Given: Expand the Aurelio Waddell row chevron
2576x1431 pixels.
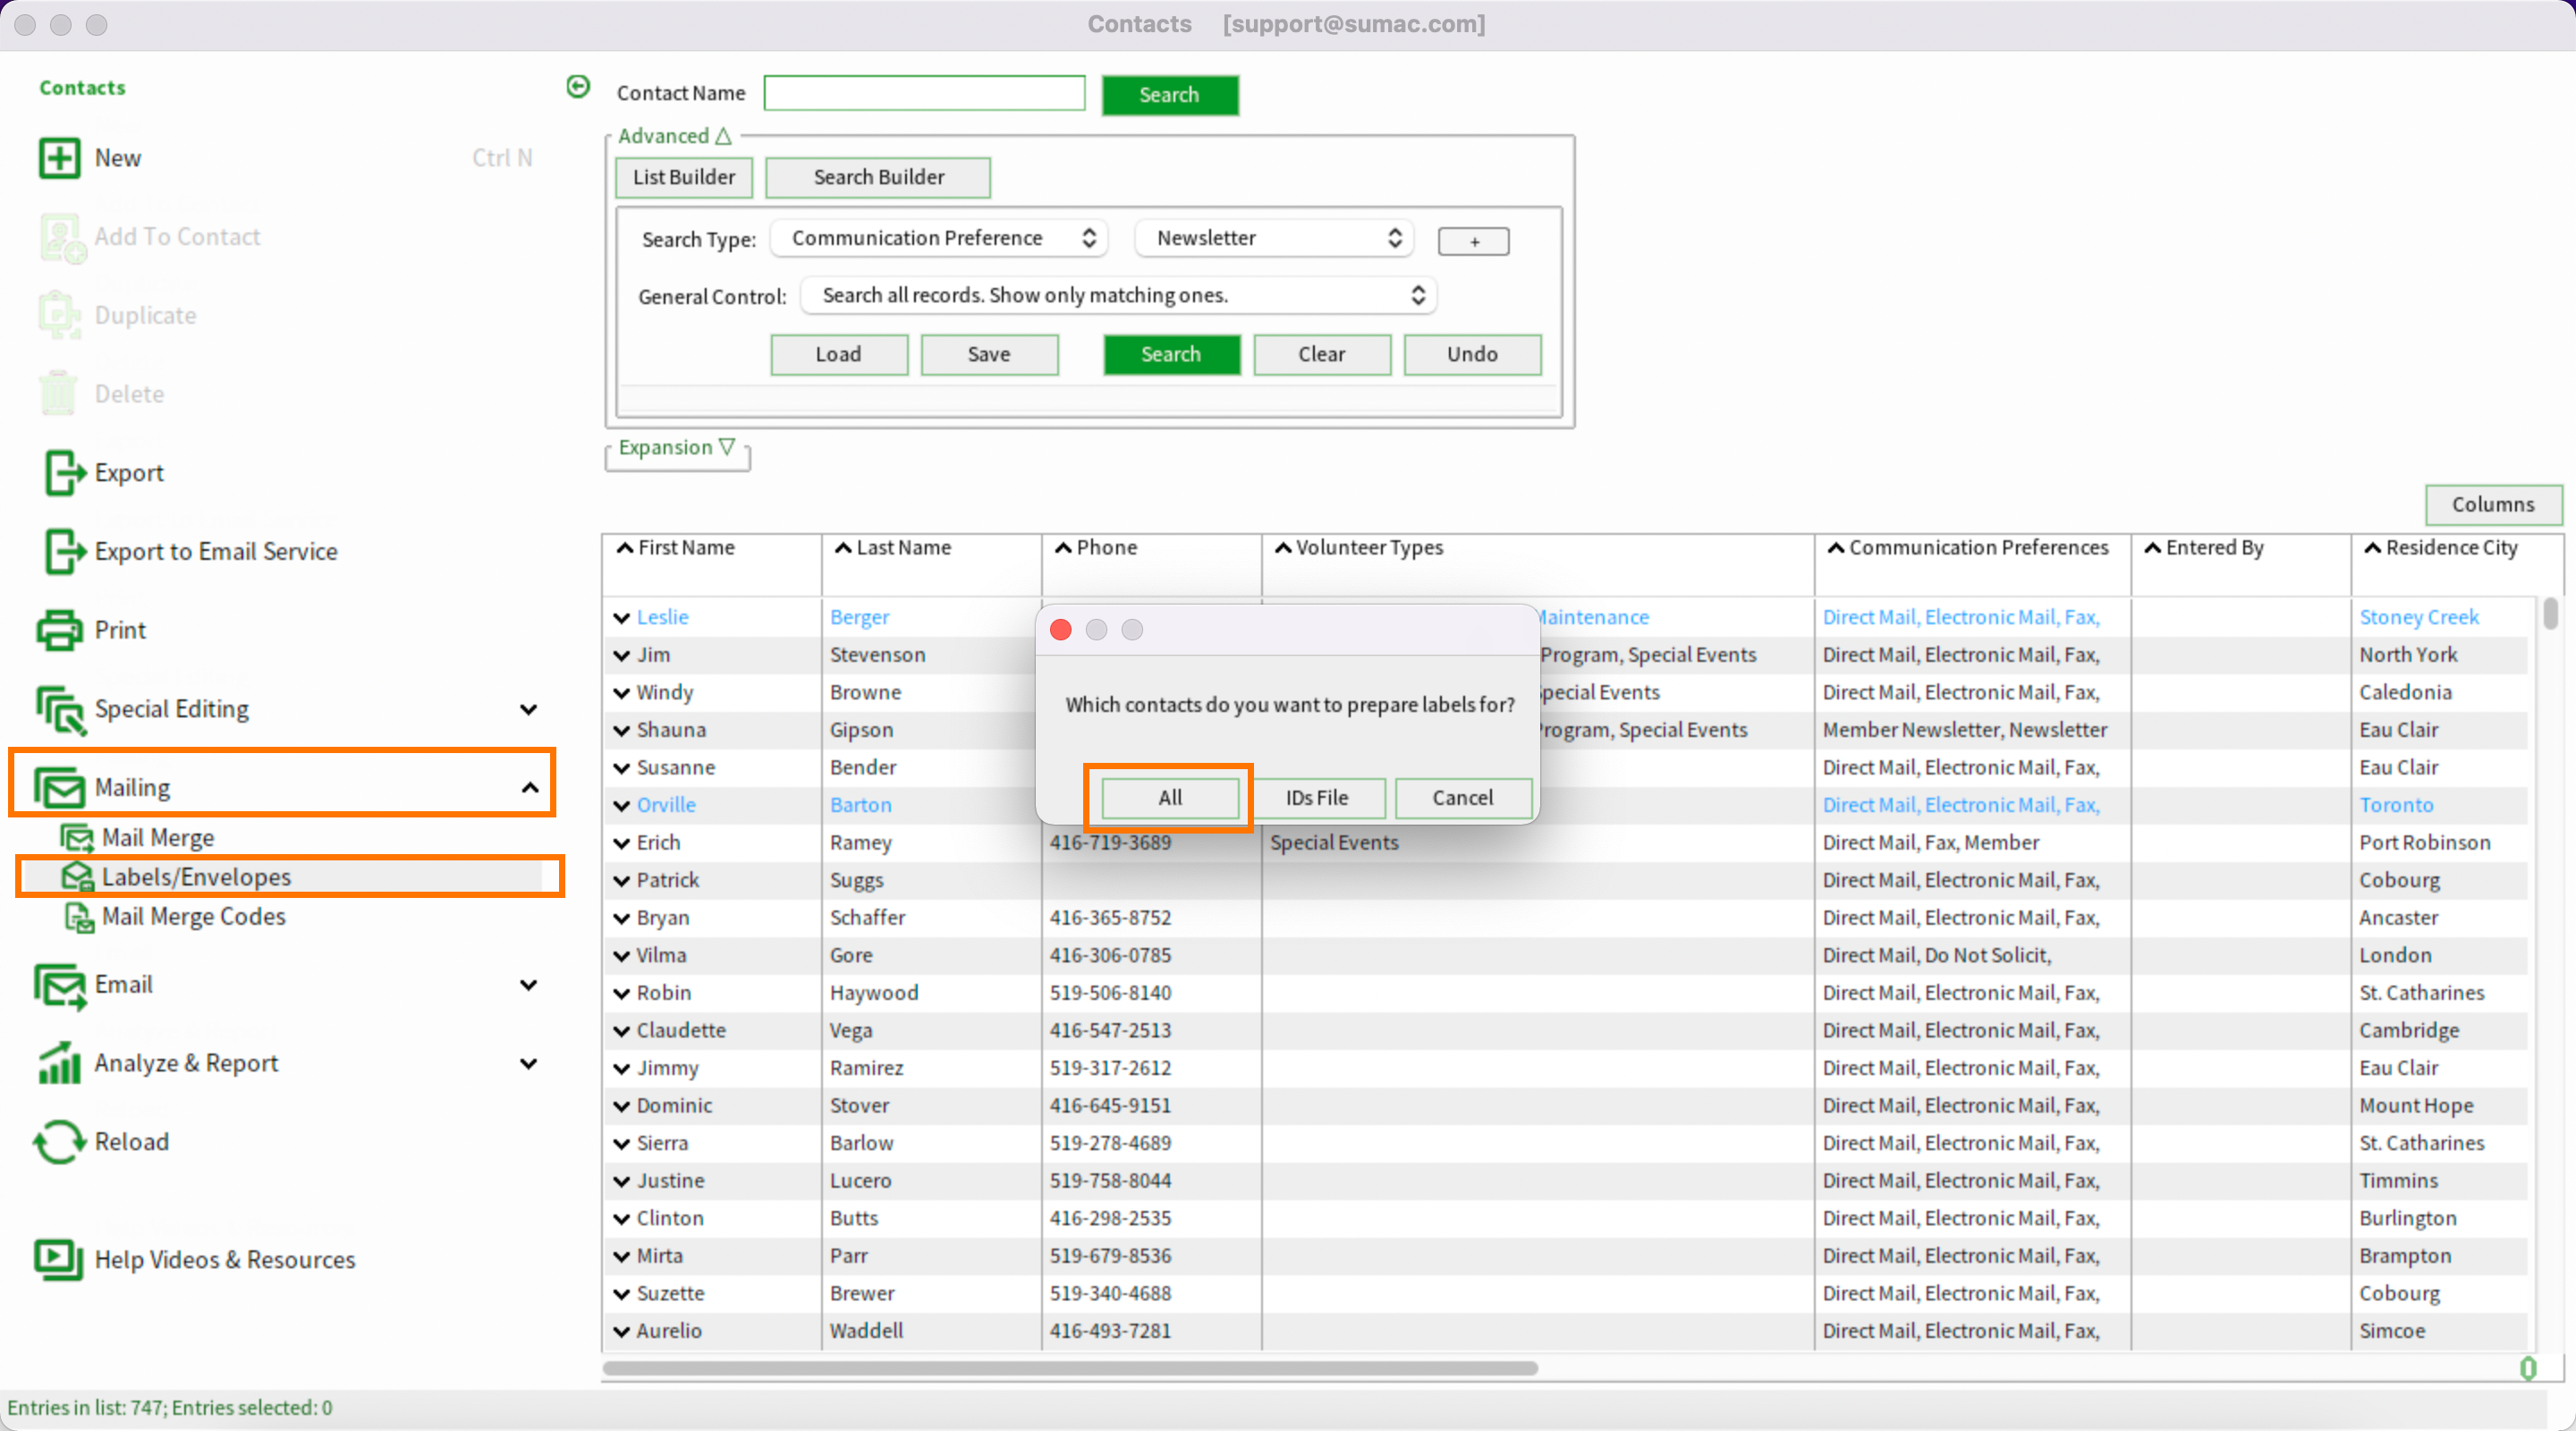Looking at the screenshot, I should click(x=622, y=1331).
